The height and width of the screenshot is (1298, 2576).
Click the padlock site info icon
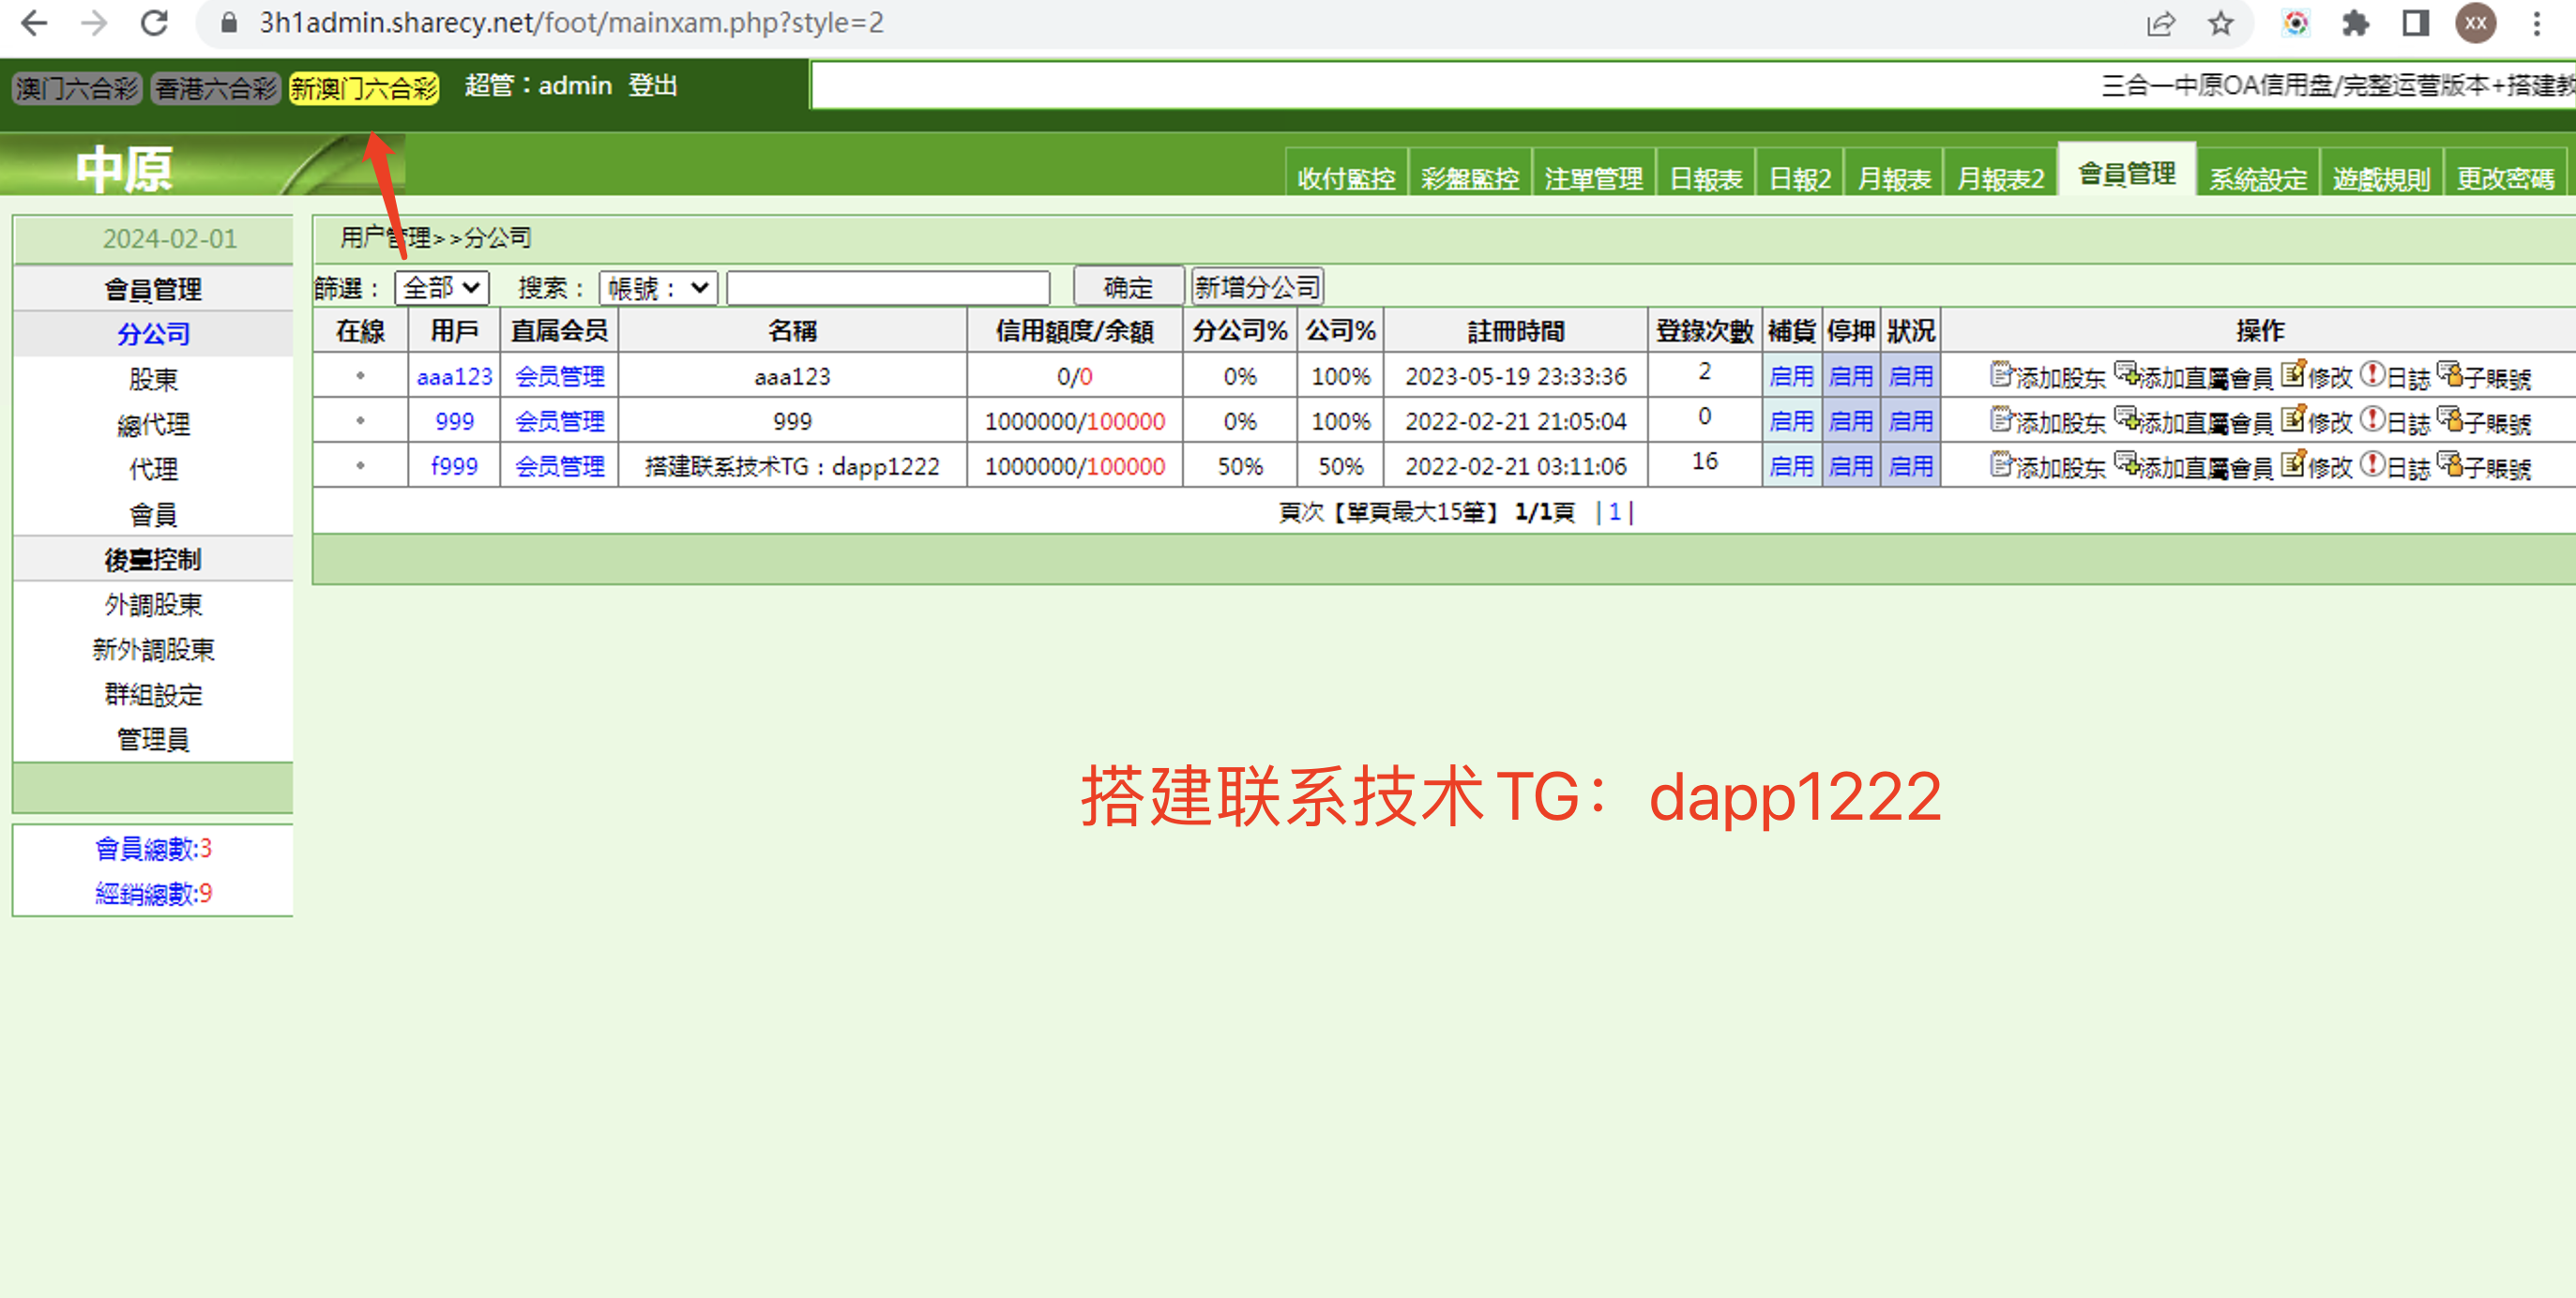(229, 22)
